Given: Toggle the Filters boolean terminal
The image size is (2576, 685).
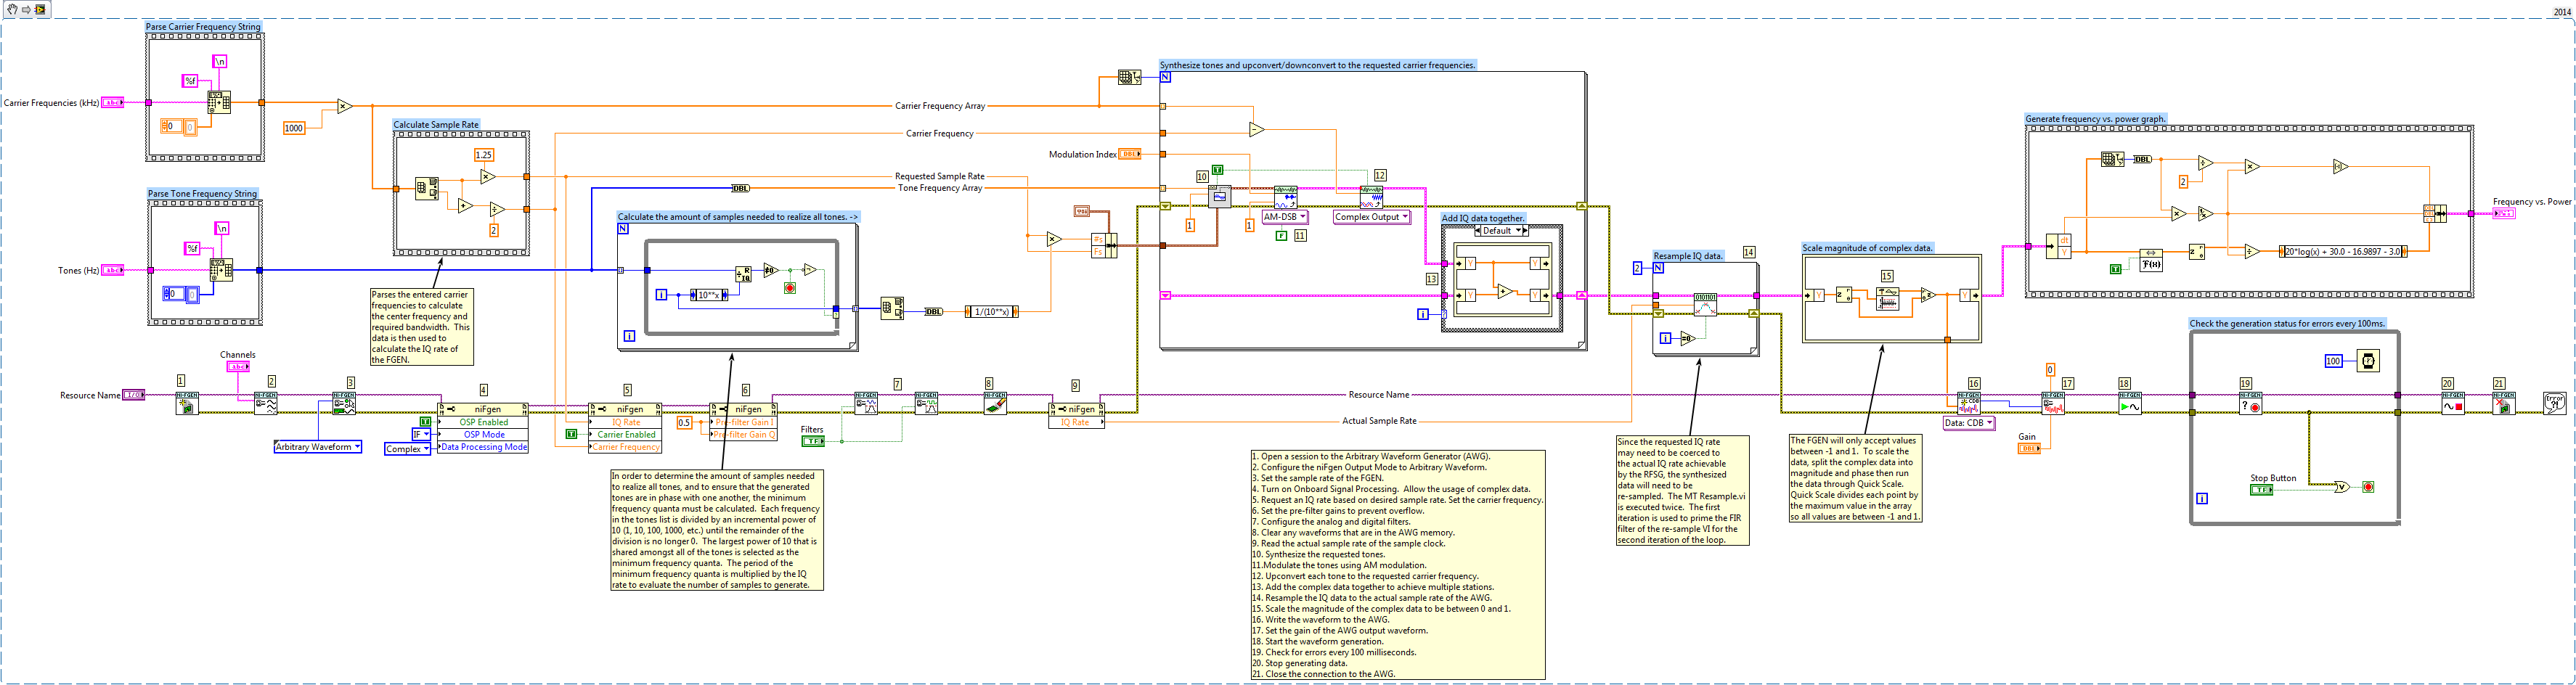Looking at the screenshot, I should (x=813, y=441).
